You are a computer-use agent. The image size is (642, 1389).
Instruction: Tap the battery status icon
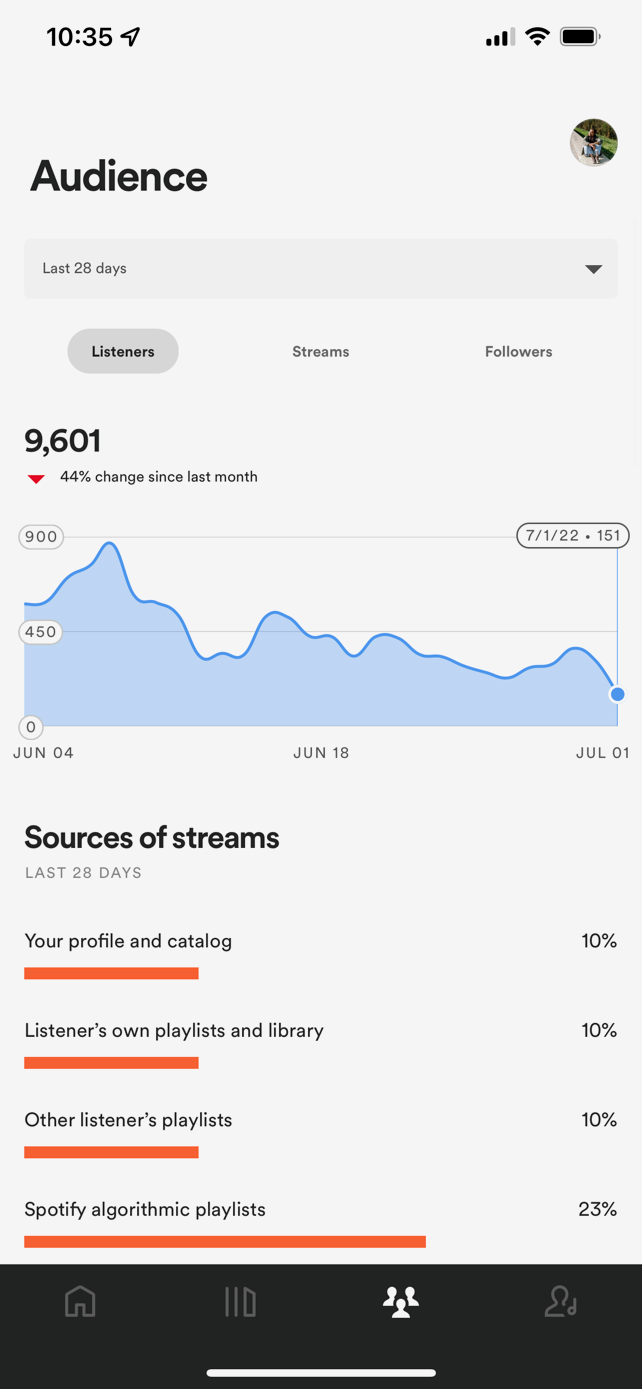point(580,37)
